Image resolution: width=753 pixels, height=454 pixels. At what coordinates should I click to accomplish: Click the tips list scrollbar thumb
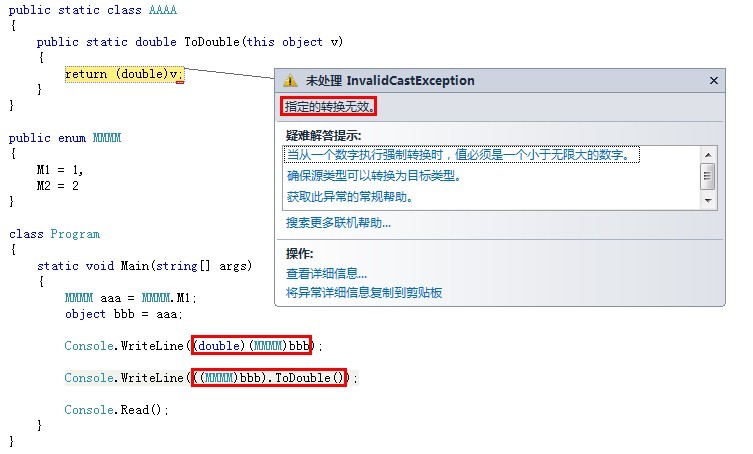tap(708, 176)
